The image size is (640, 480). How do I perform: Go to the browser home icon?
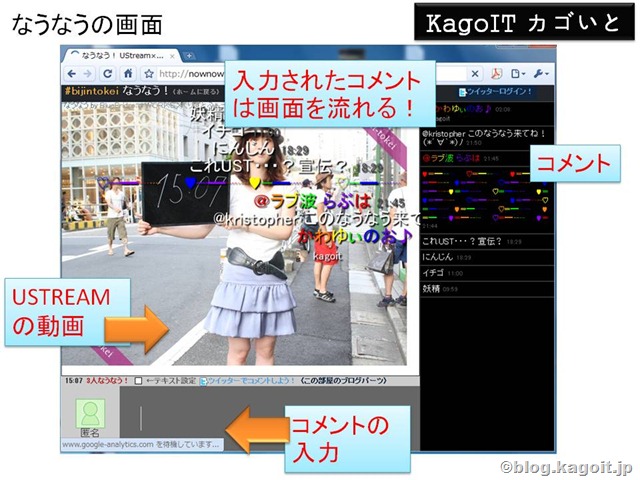point(128,74)
